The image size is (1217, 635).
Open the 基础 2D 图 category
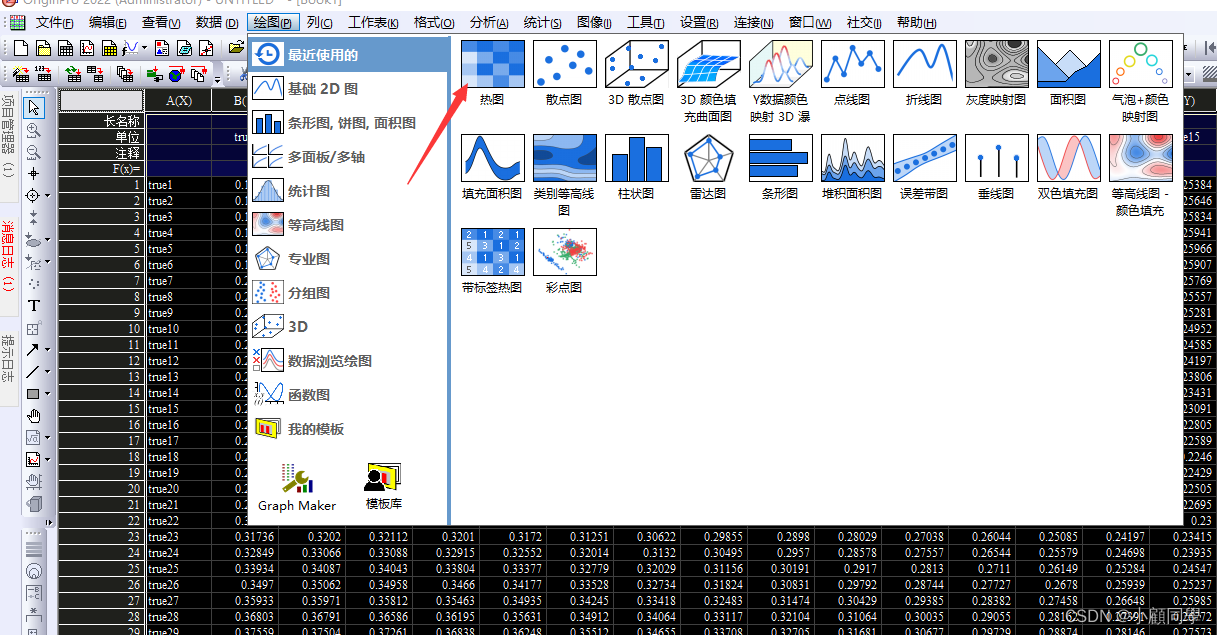point(348,89)
